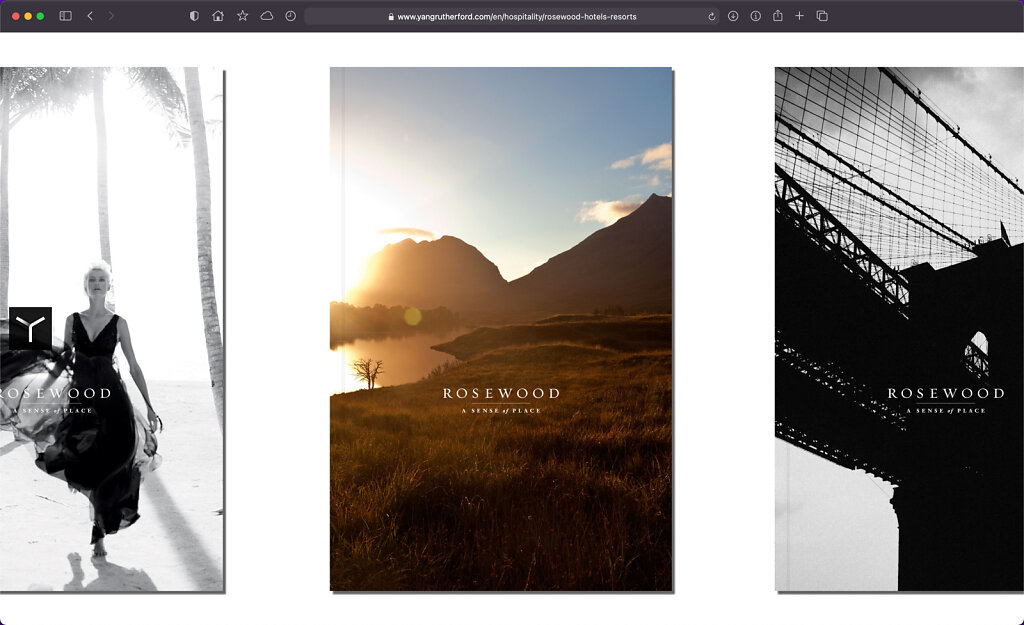Open the privacy report shield
The height and width of the screenshot is (625, 1024).
(x=194, y=16)
